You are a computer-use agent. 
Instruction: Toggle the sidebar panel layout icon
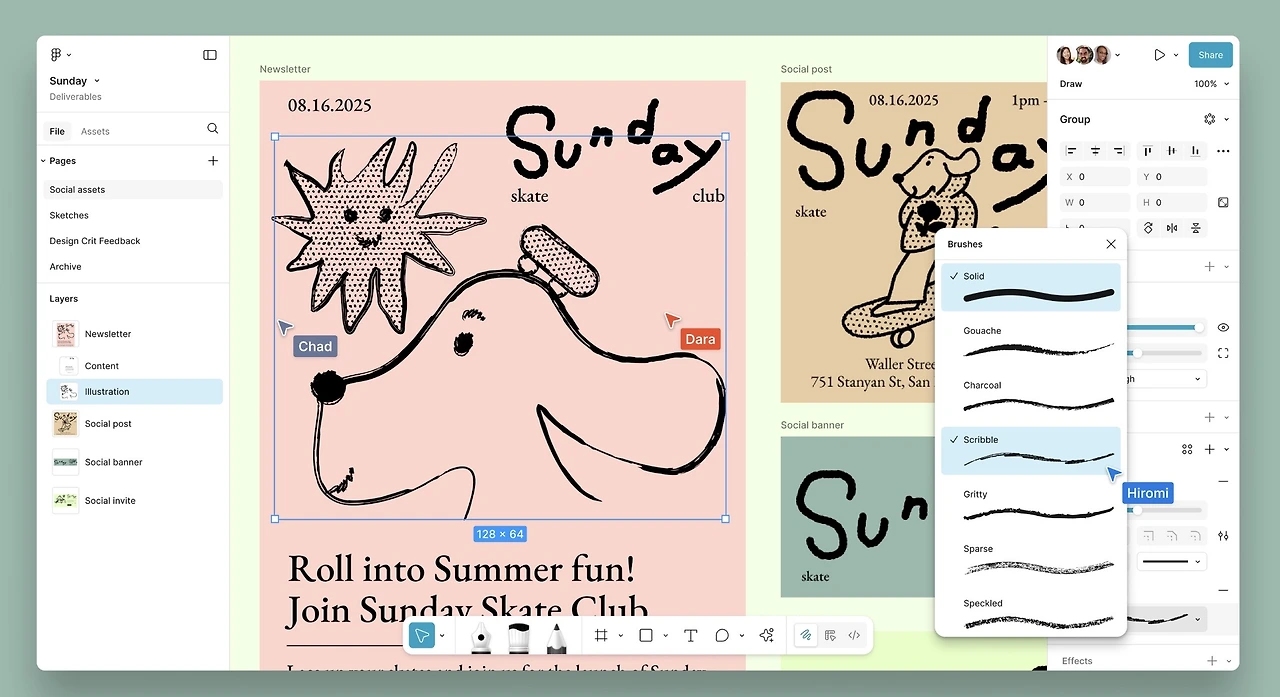(x=210, y=55)
